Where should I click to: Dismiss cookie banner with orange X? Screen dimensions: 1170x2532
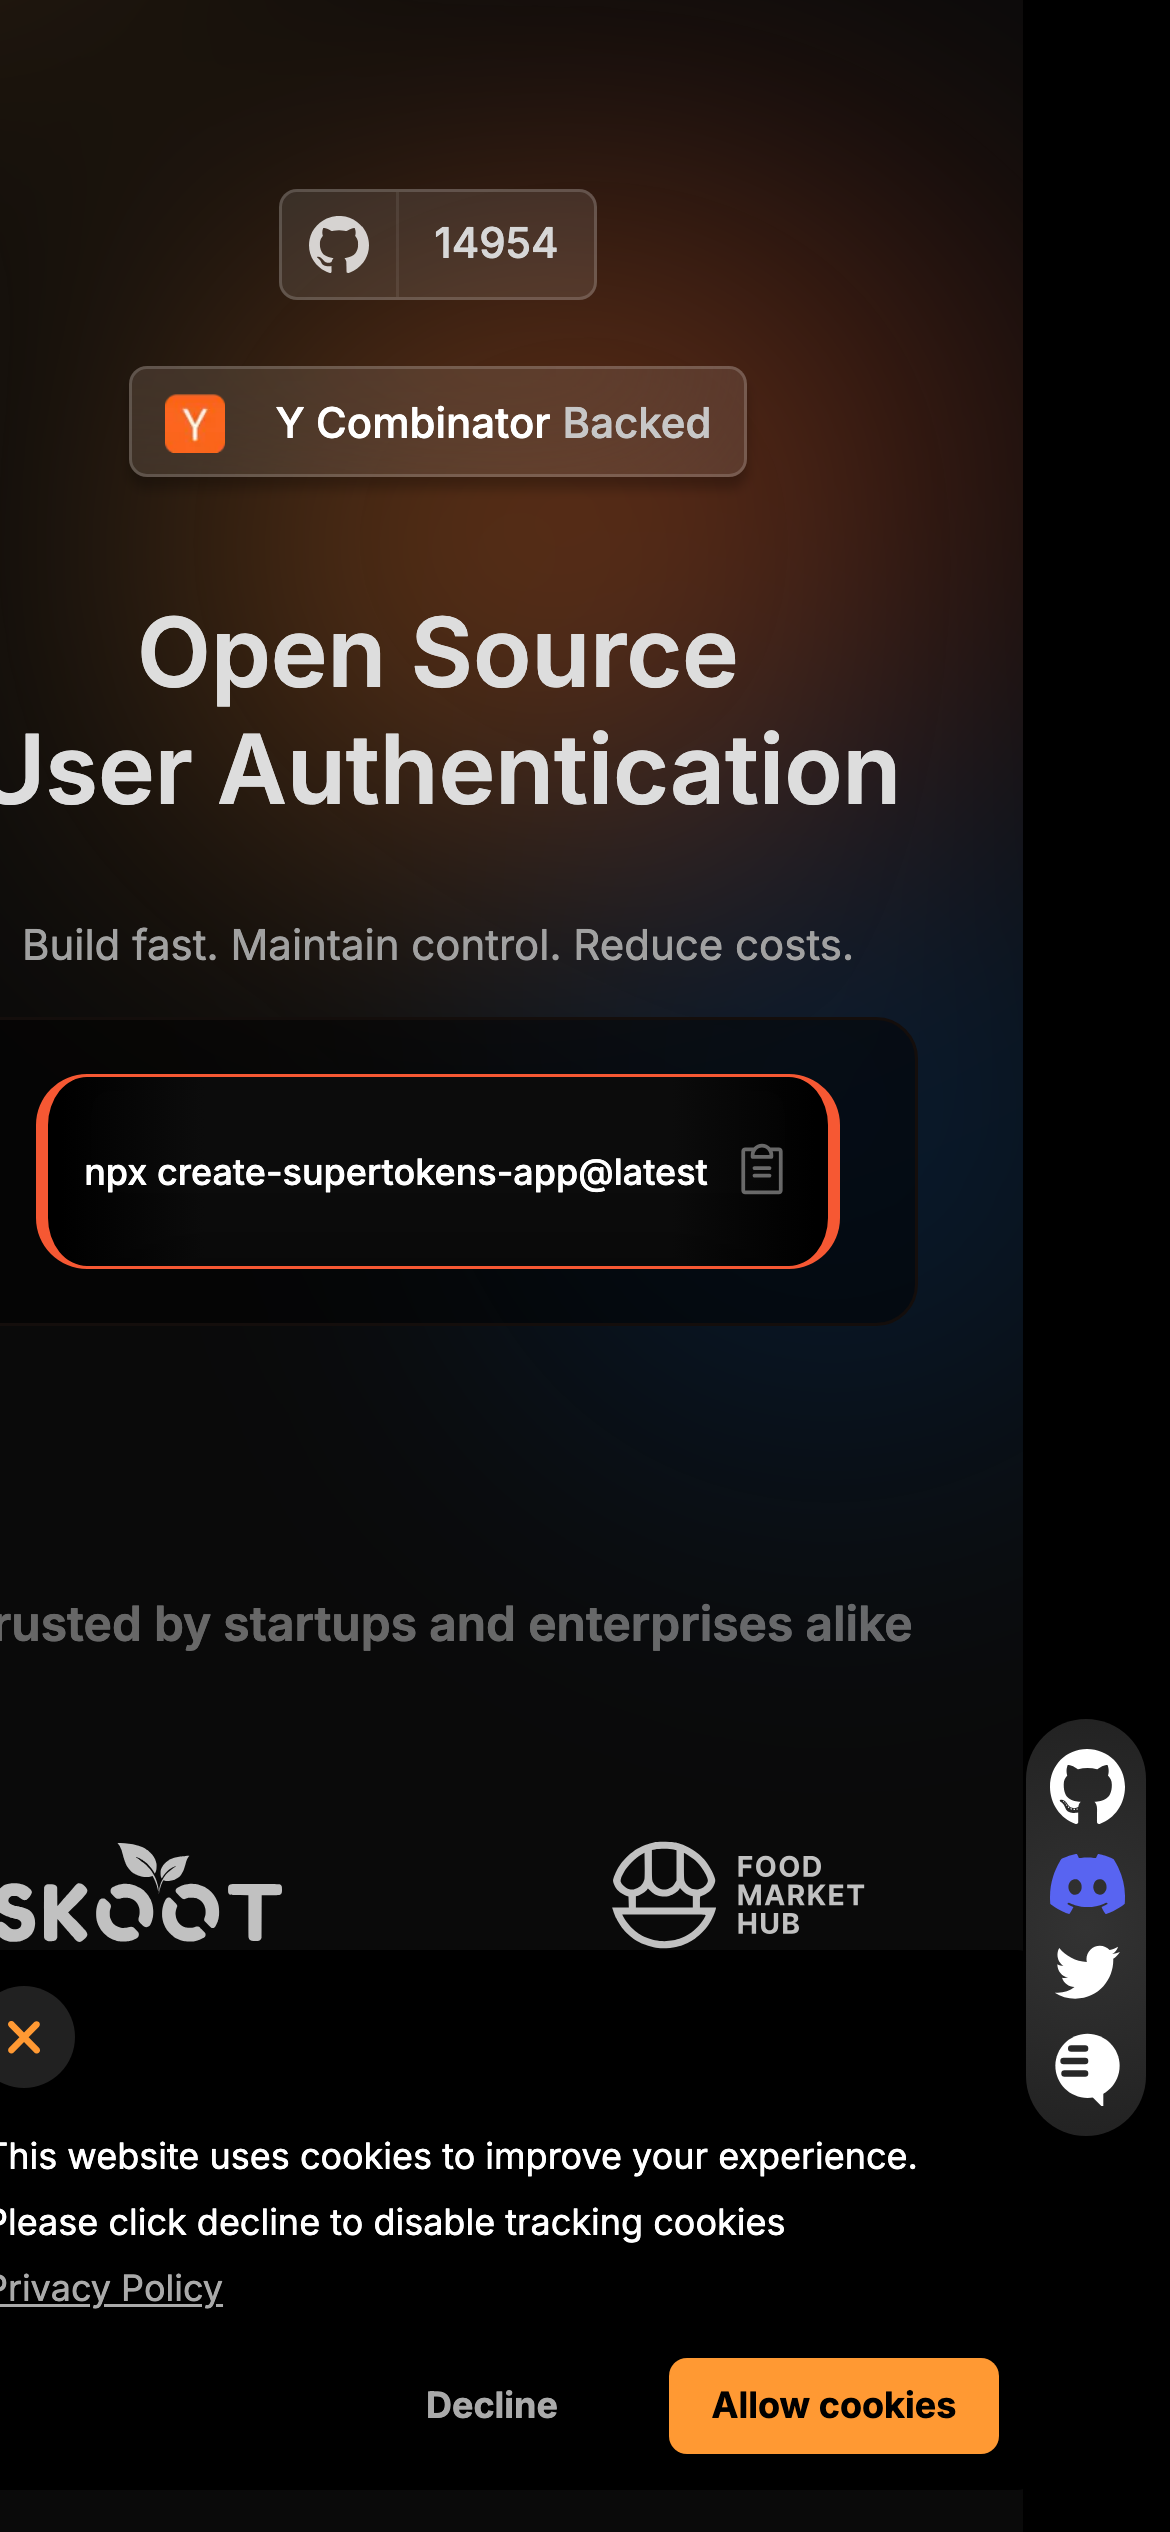click(24, 2037)
